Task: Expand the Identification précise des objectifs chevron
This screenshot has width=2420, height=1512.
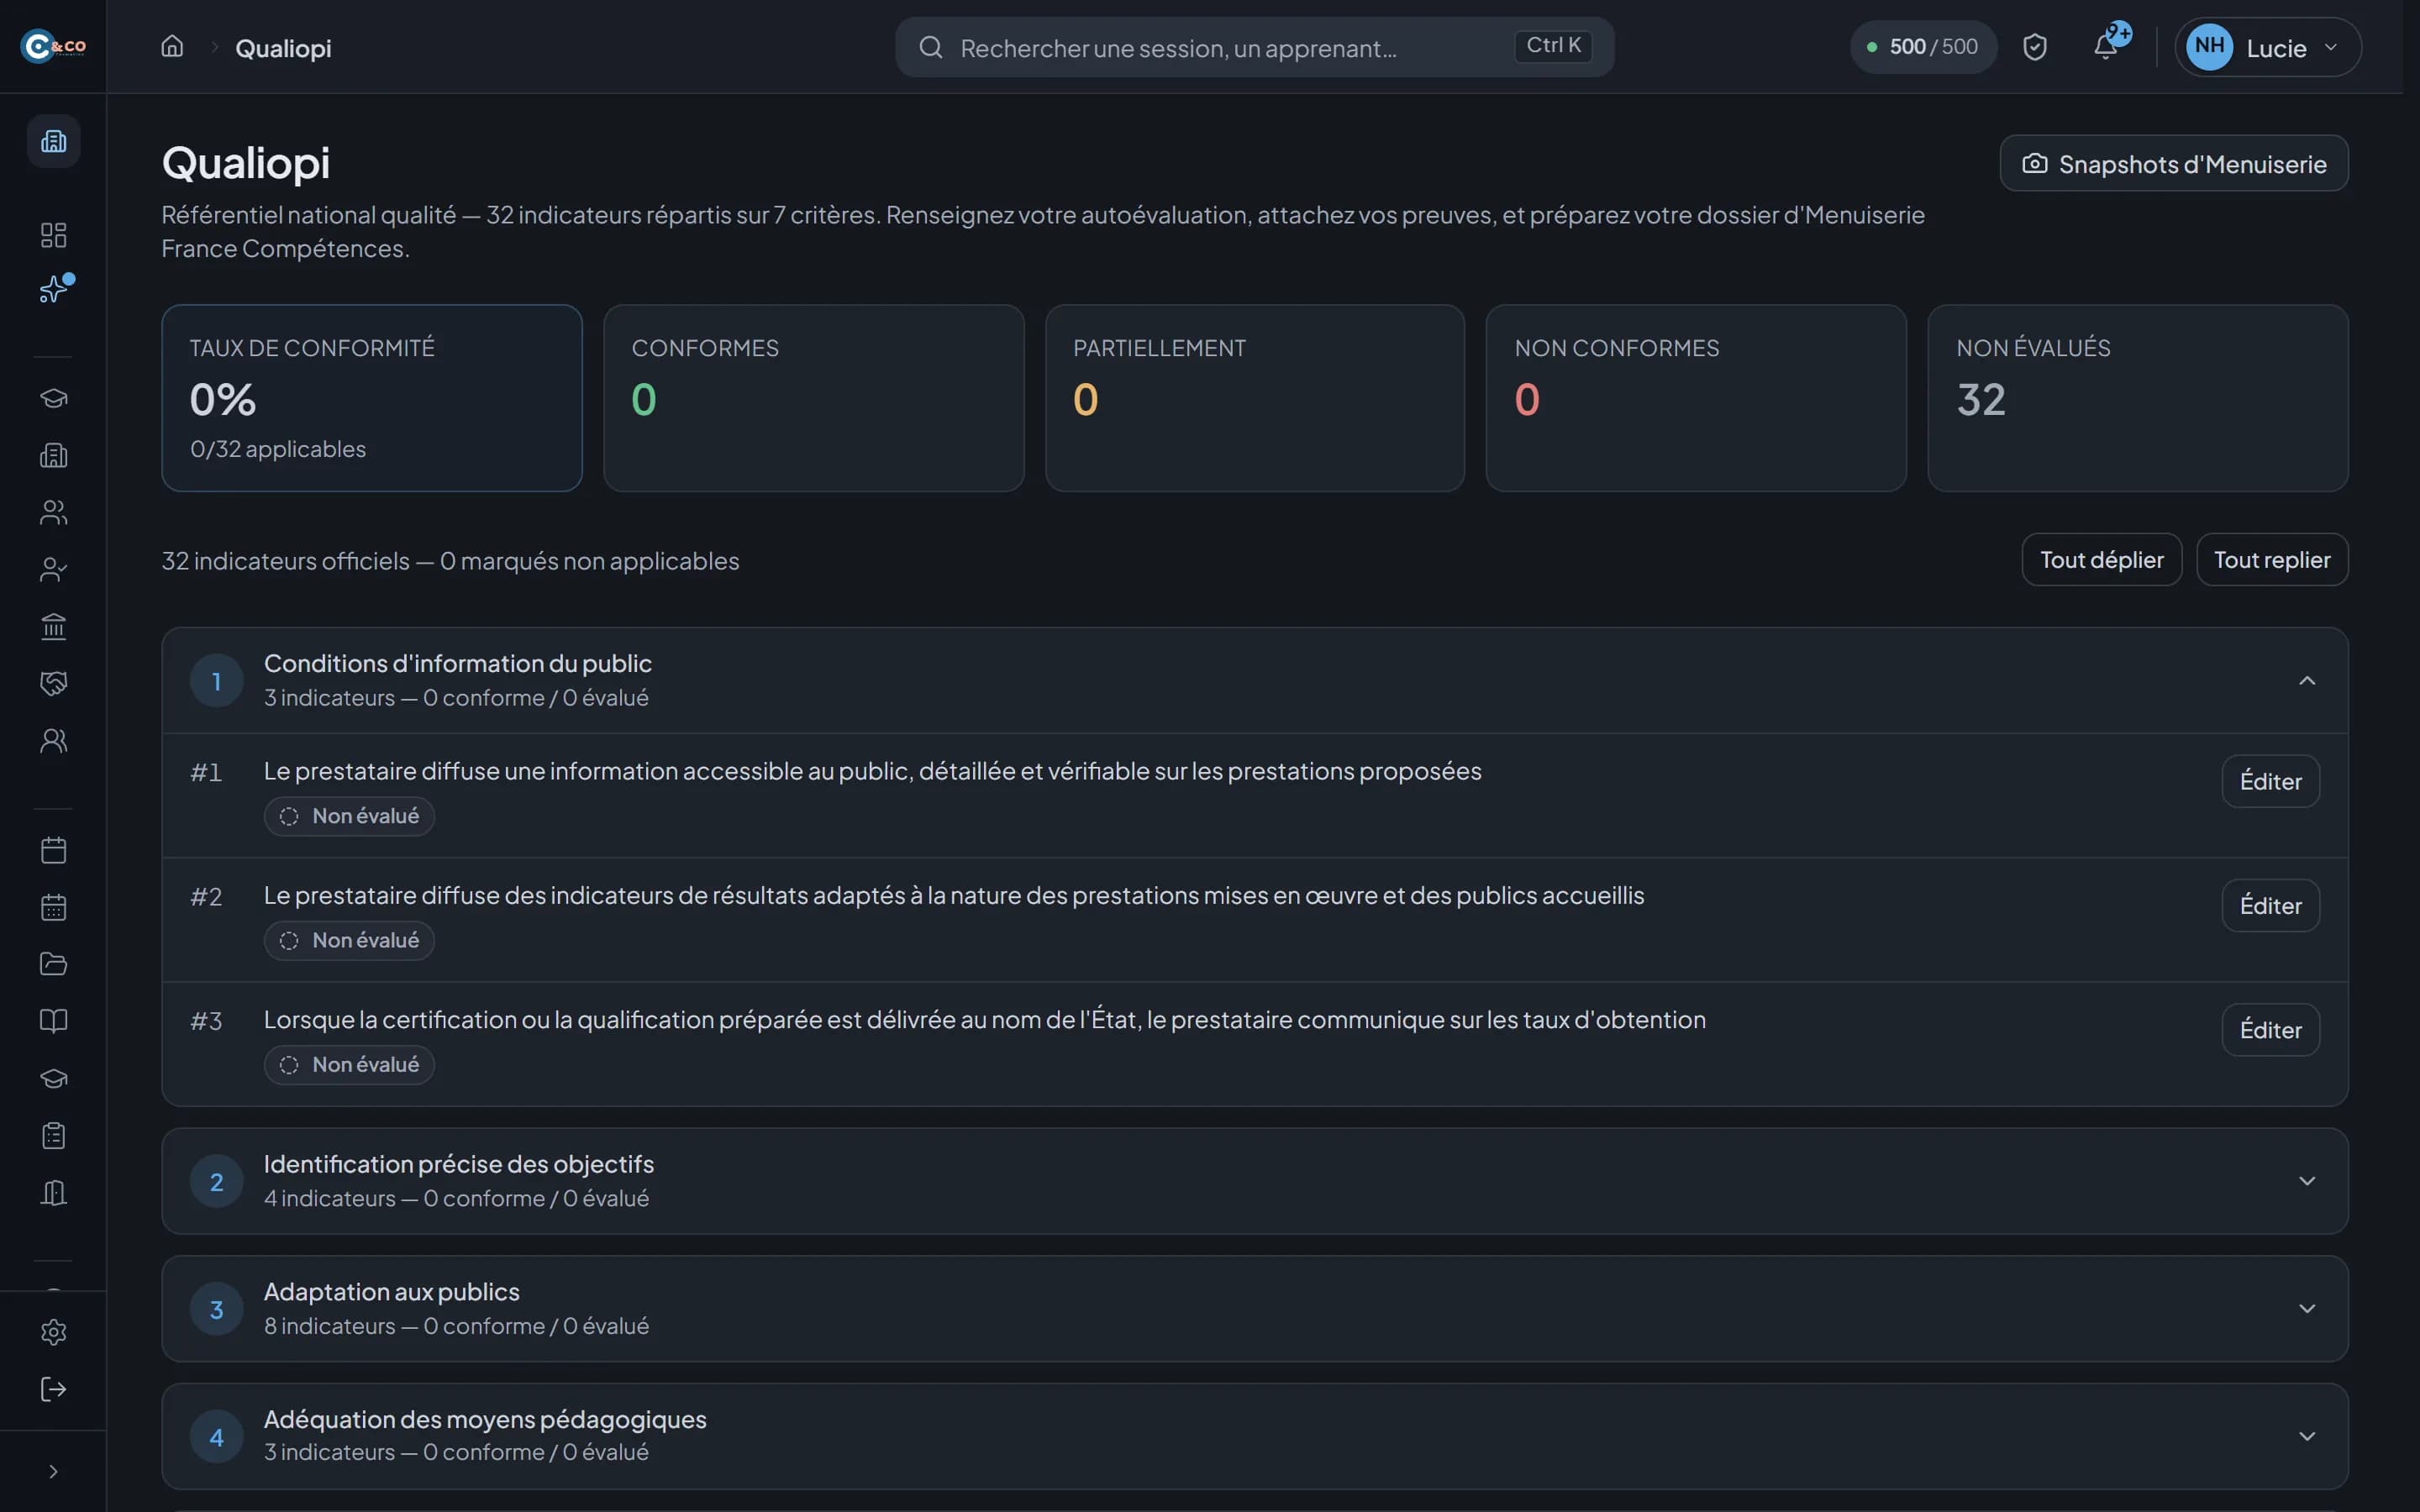Action: coord(2307,1181)
